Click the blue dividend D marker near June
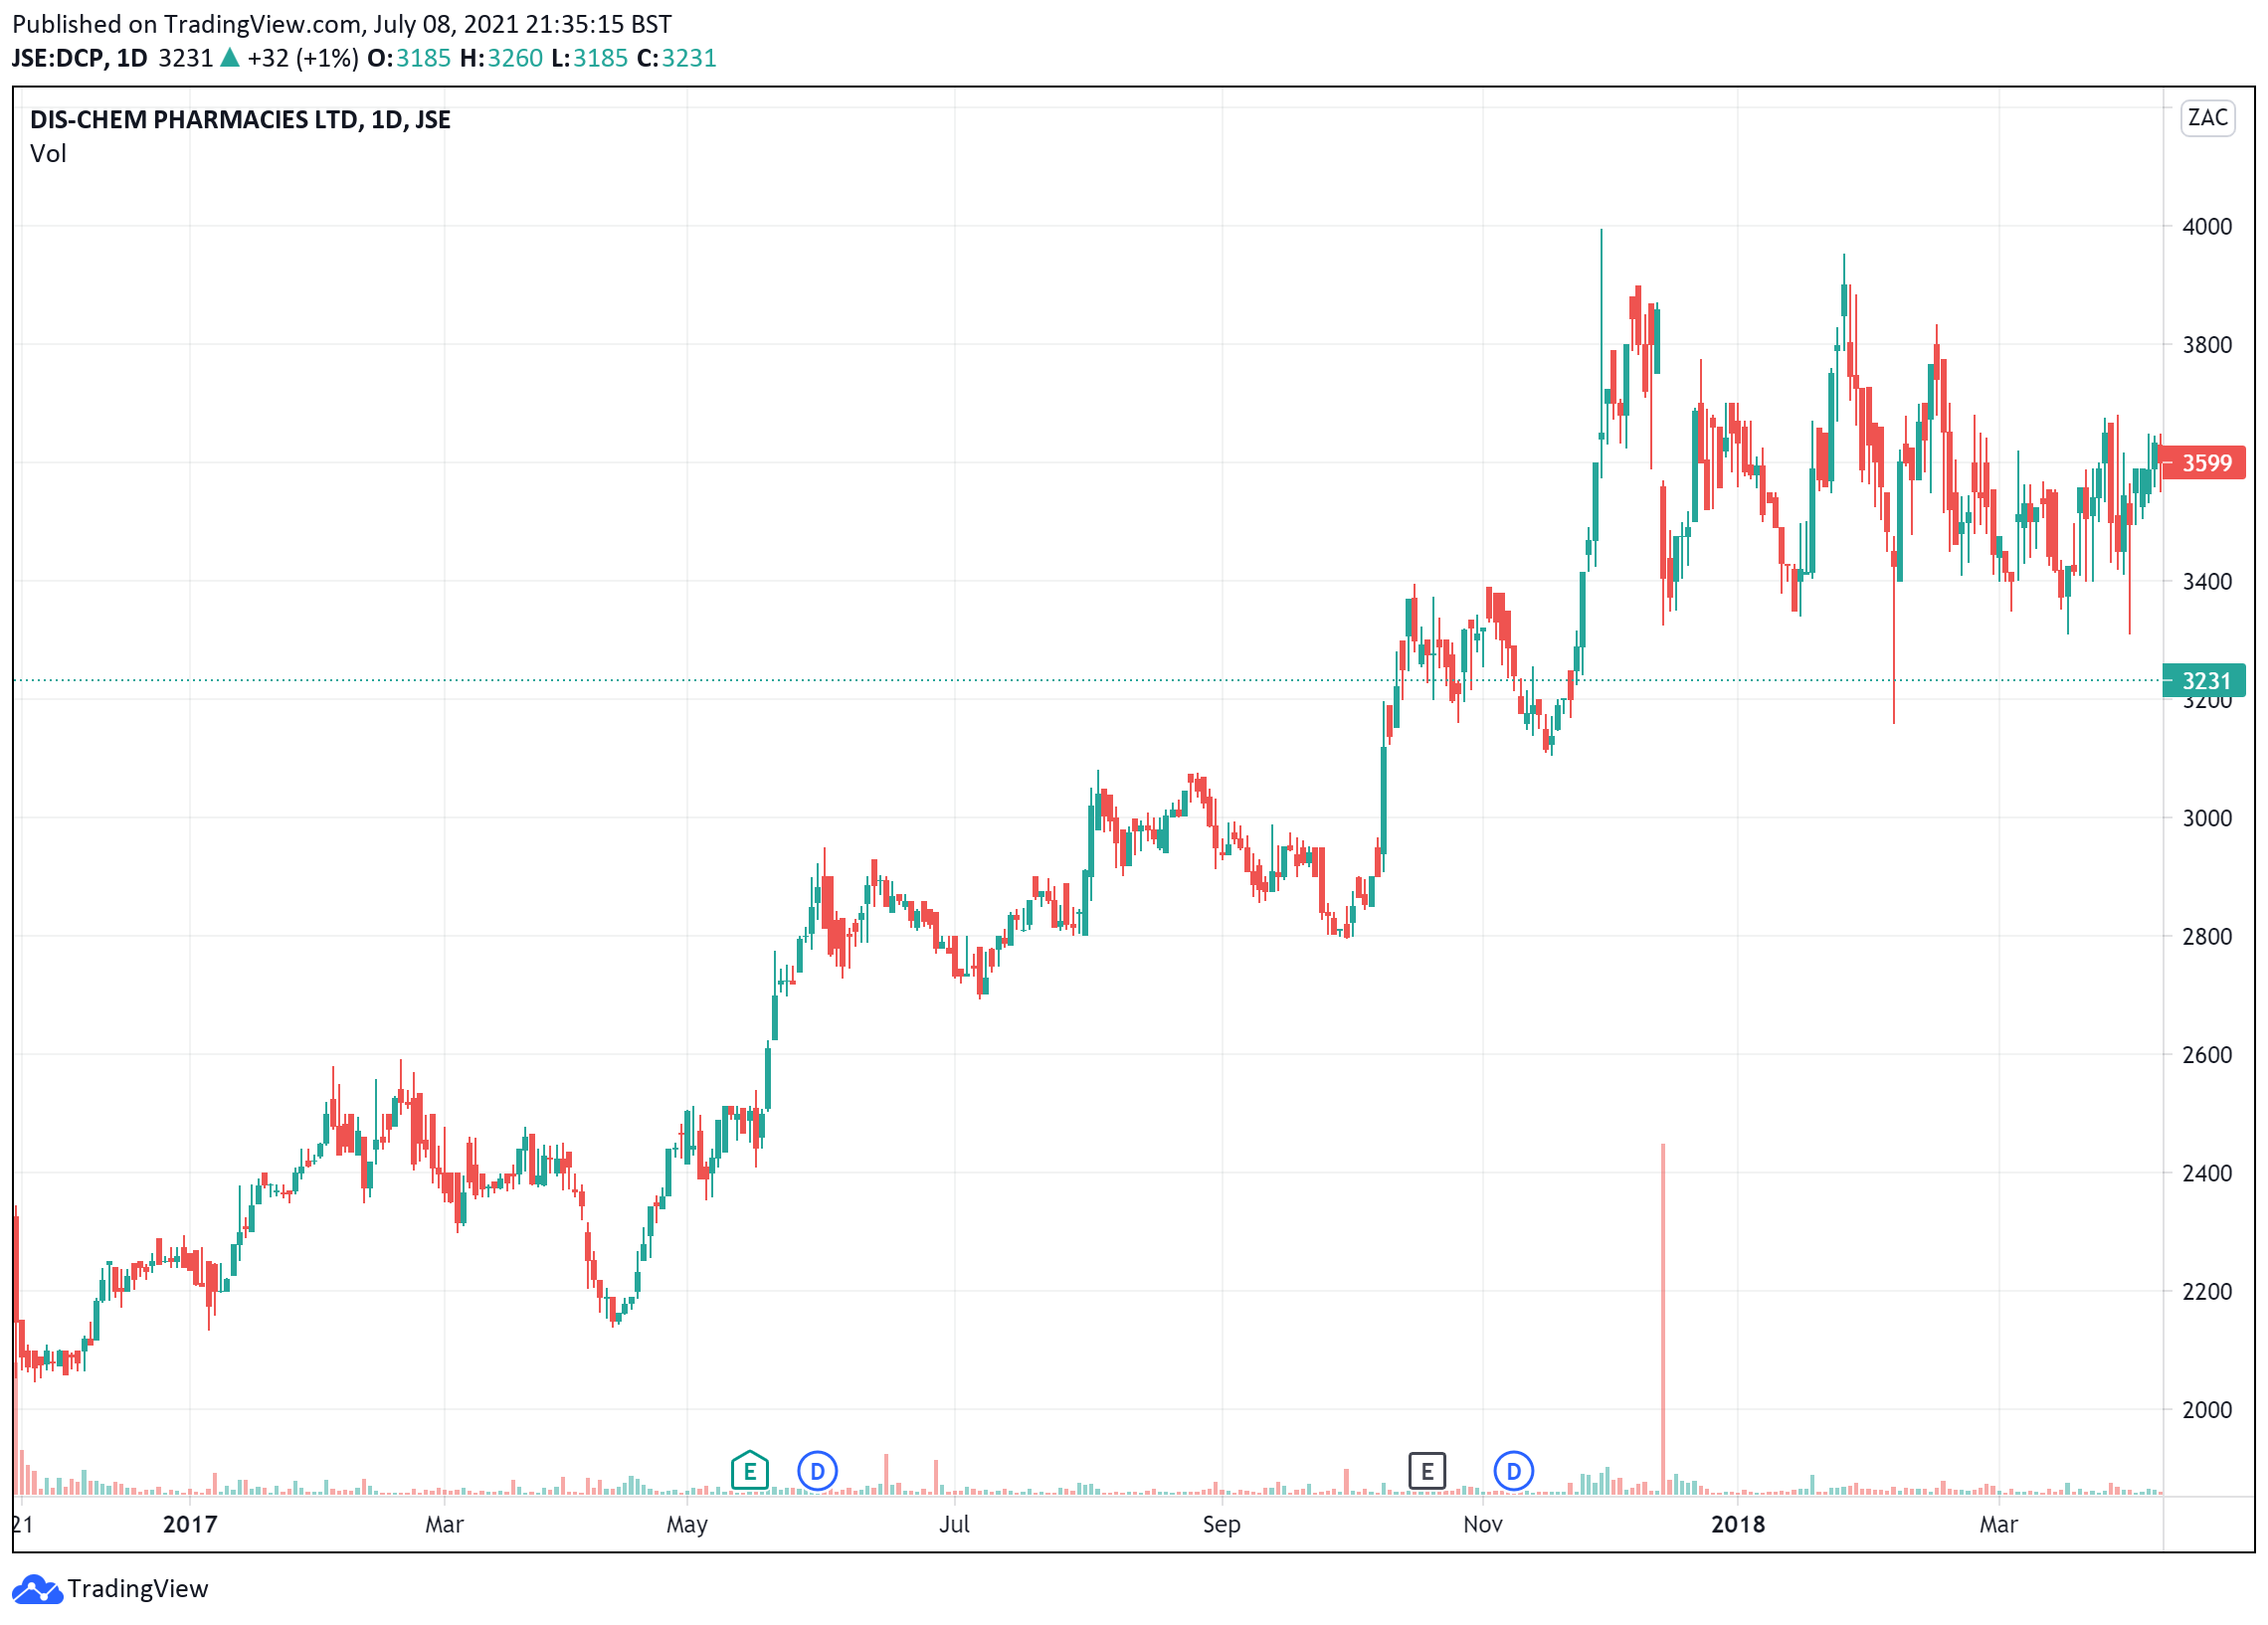2268x1625 pixels. click(817, 1471)
